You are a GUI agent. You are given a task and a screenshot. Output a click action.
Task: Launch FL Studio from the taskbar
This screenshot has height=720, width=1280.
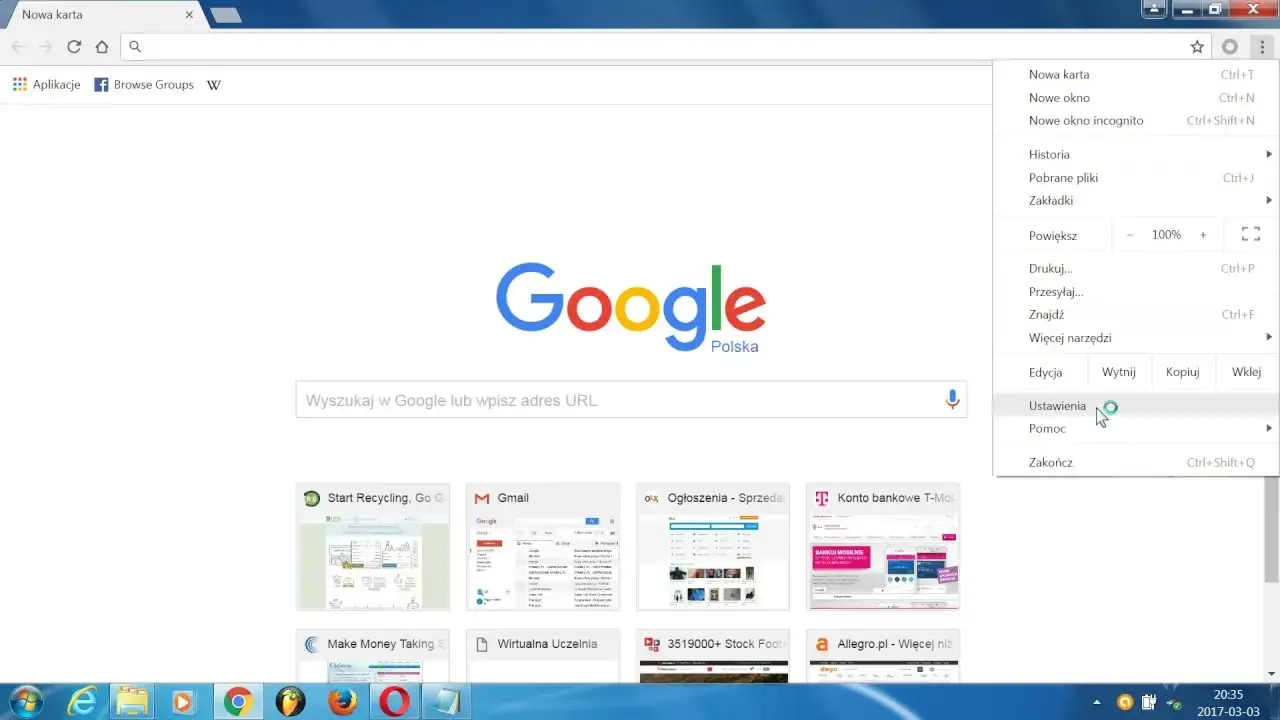(x=290, y=701)
